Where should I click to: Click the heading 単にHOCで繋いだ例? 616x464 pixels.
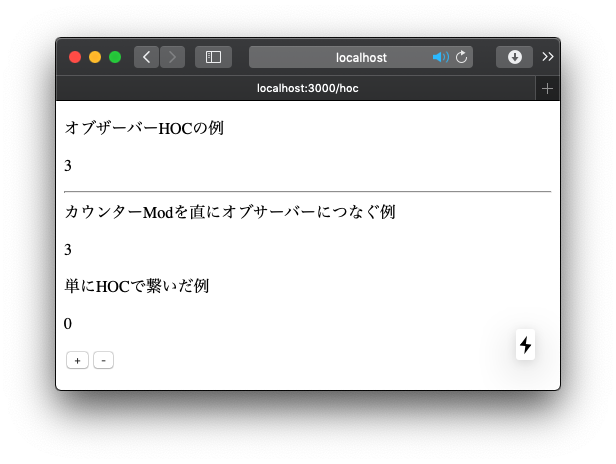pos(137,286)
